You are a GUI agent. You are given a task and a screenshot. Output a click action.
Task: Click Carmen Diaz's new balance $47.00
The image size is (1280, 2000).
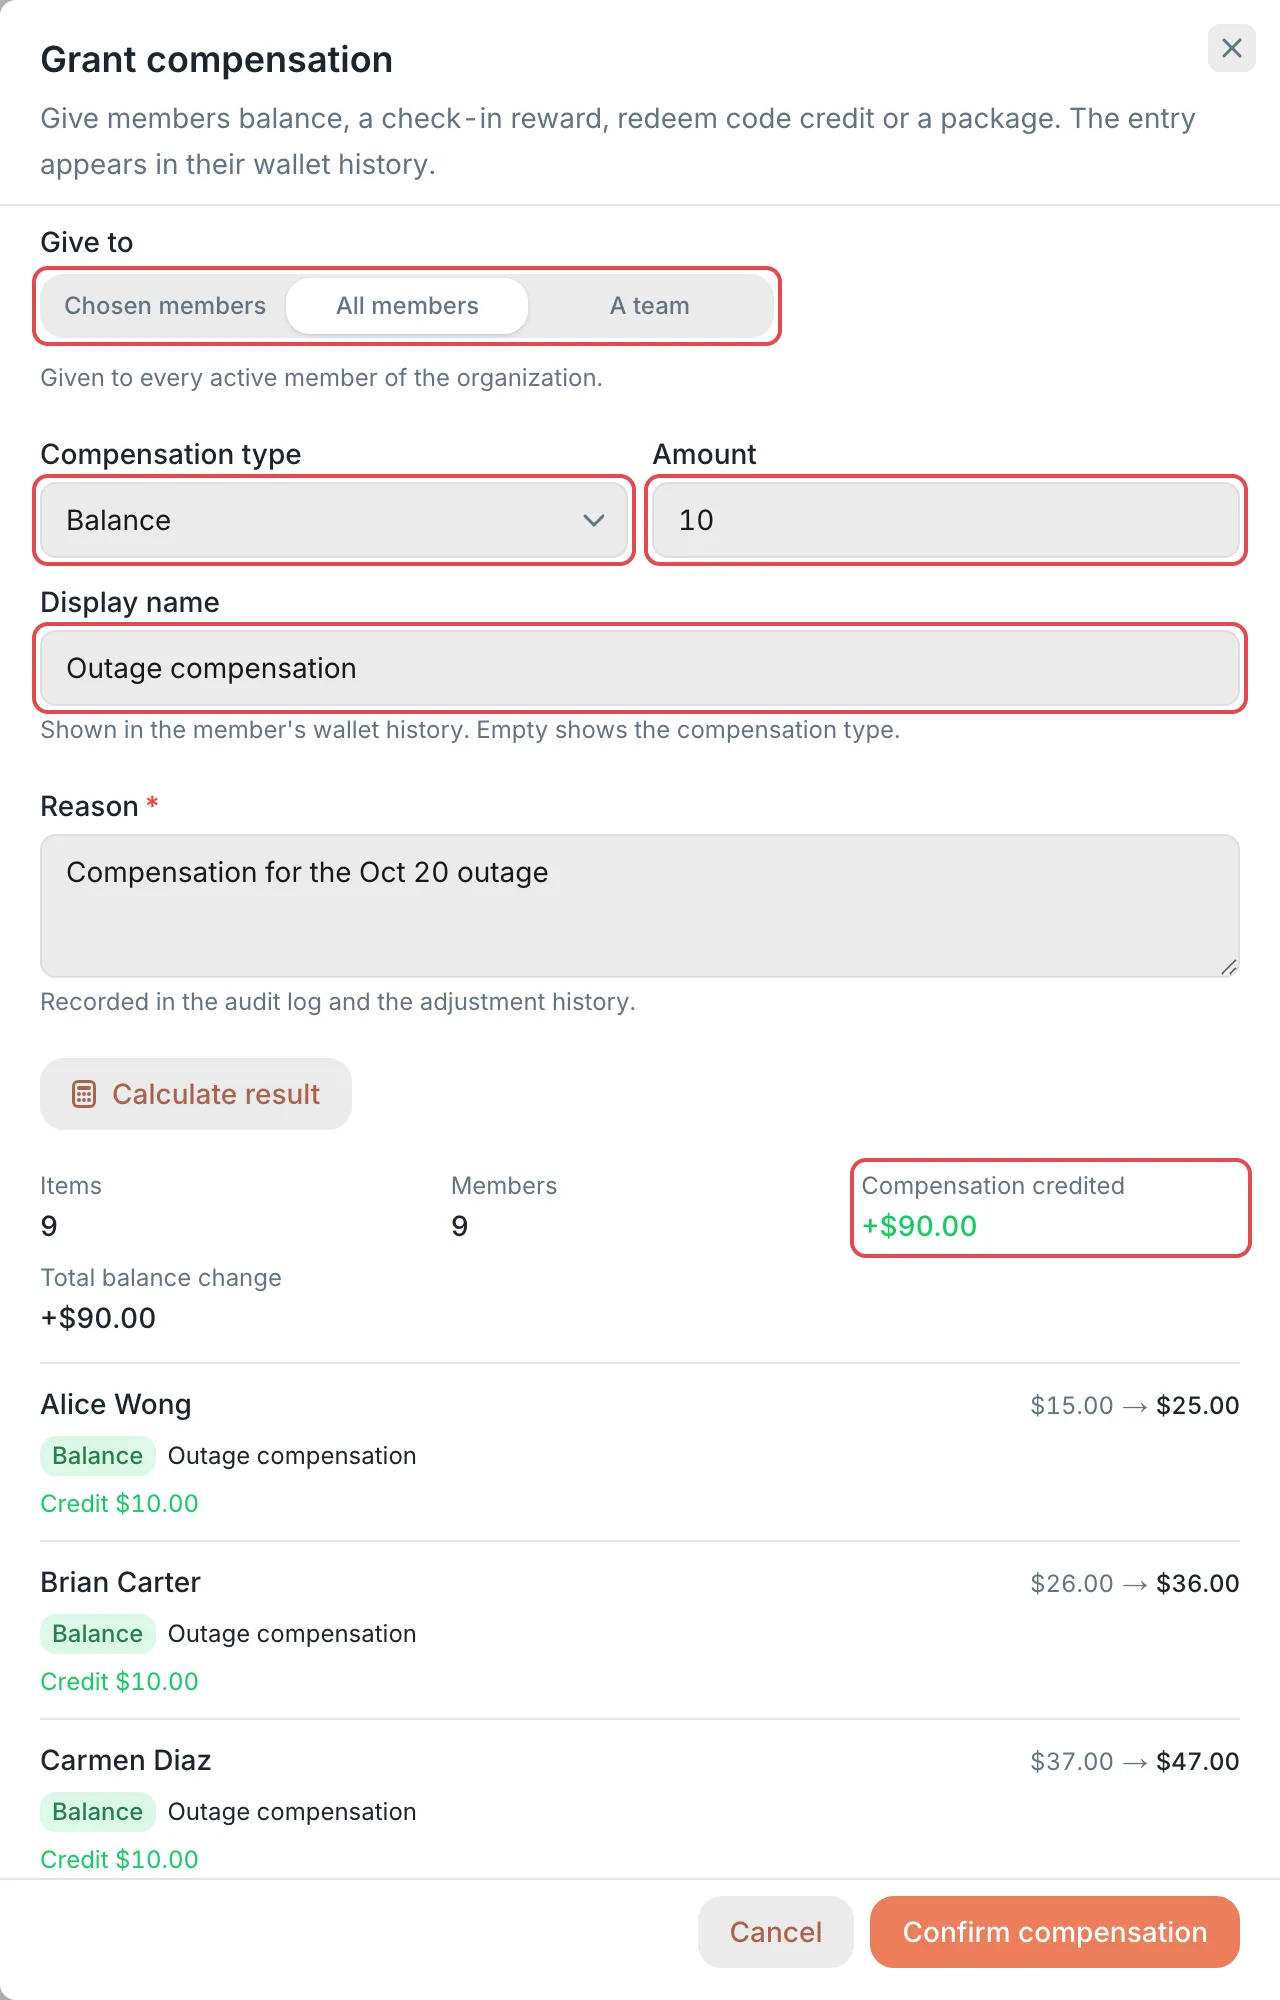[1198, 1761]
